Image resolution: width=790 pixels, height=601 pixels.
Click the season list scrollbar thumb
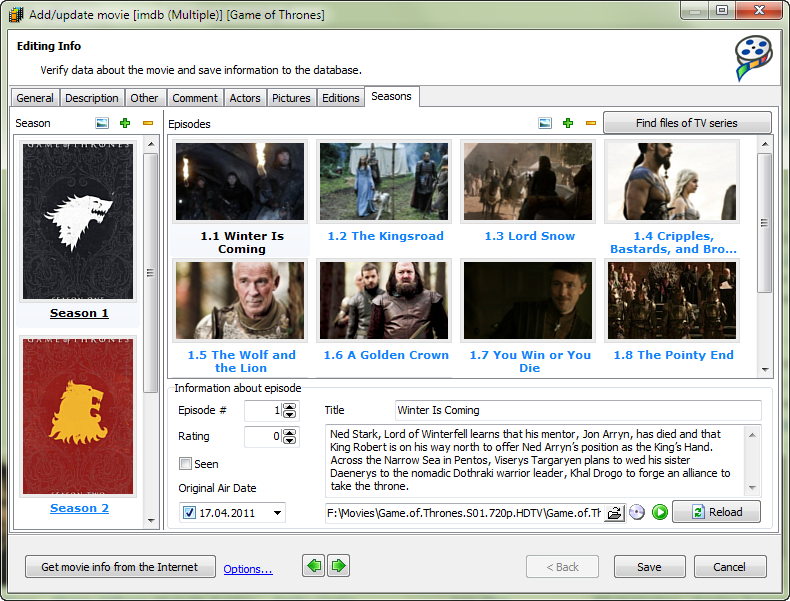[x=151, y=273]
